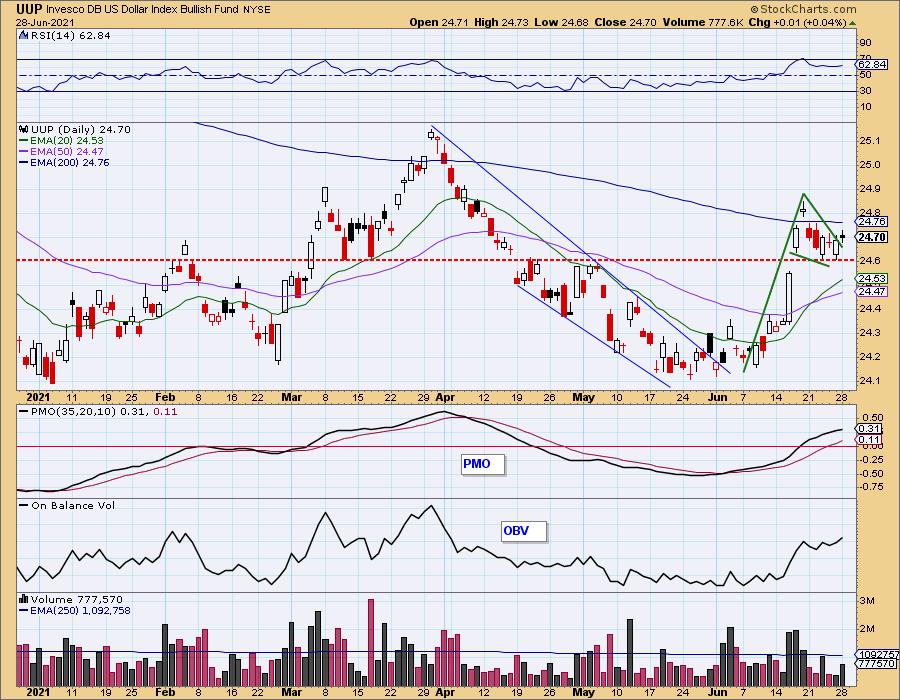This screenshot has height=700, width=900.
Task: Click the Apr month label under the price panel
Action: click(x=445, y=397)
